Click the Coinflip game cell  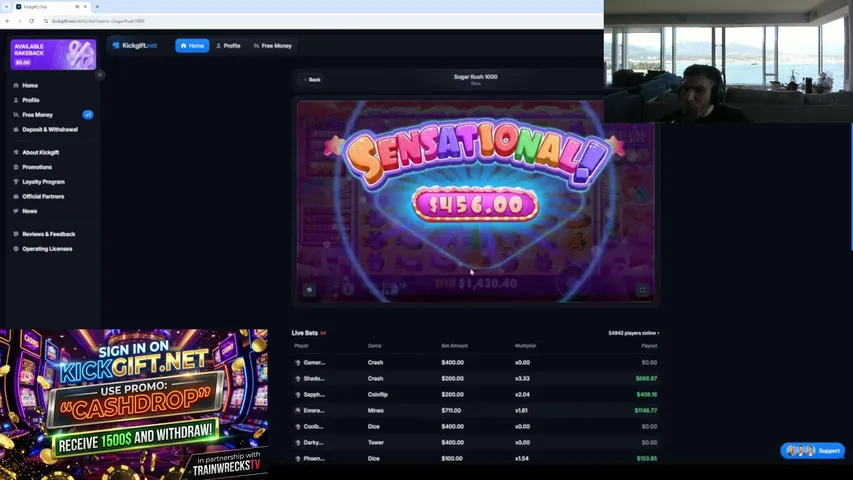[x=378, y=395]
